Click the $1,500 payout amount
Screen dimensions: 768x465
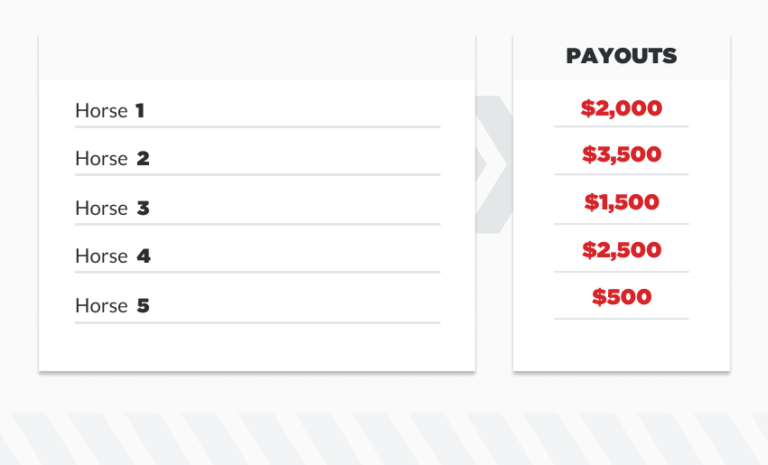pos(621,202)
